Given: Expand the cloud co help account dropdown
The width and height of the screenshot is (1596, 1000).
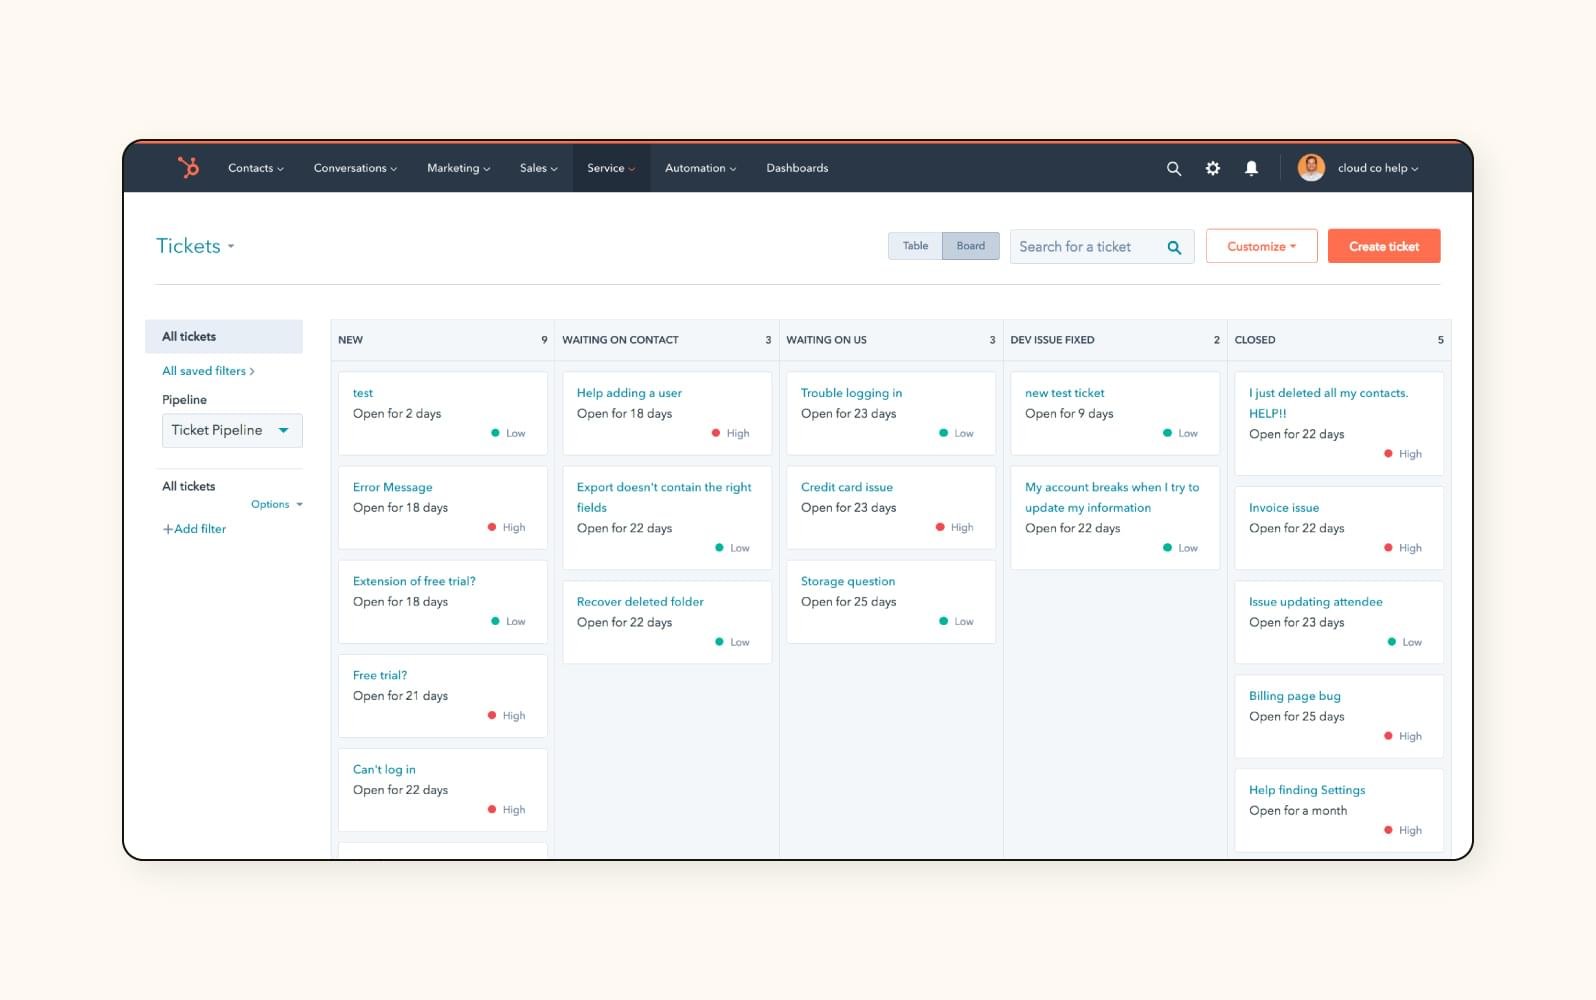Looking at the screenshot, I should (x=1378, y=168).
